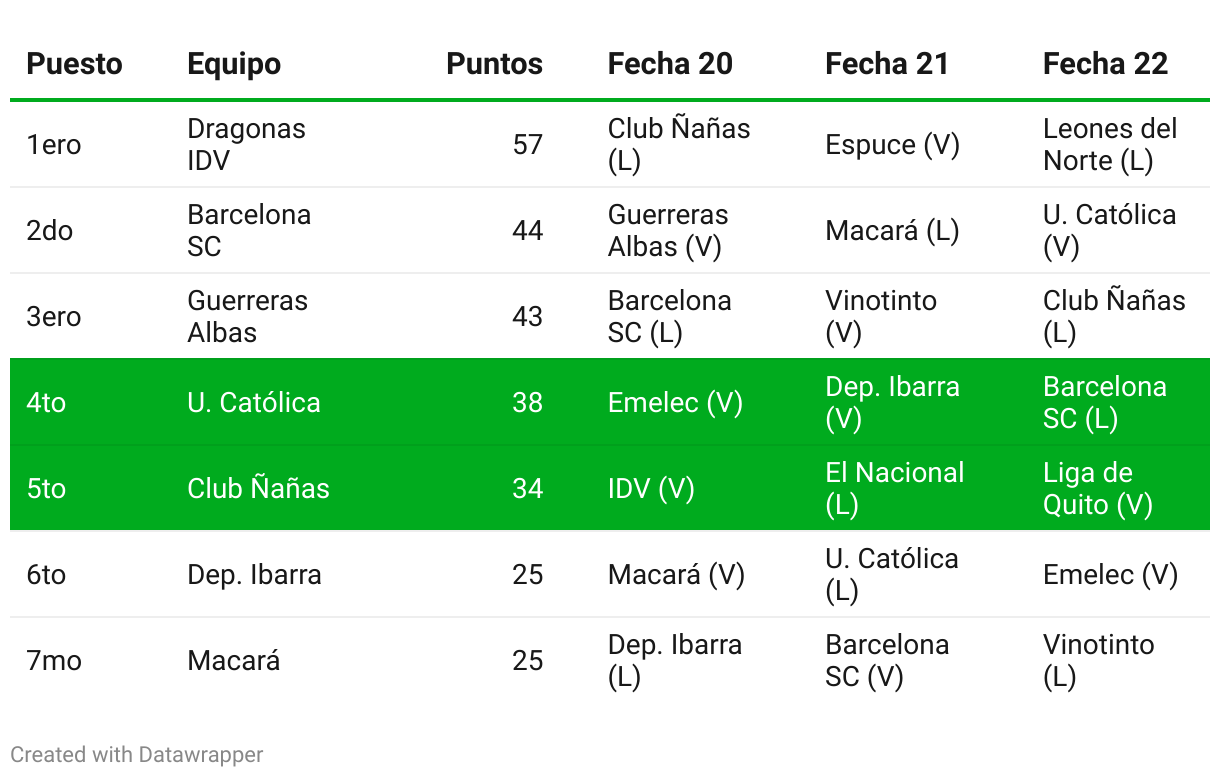The height and width of the screenshot is (778, 1220).
Task: Click the highlighted Club Ñañas team cell
Action: [x=258, y=489]
